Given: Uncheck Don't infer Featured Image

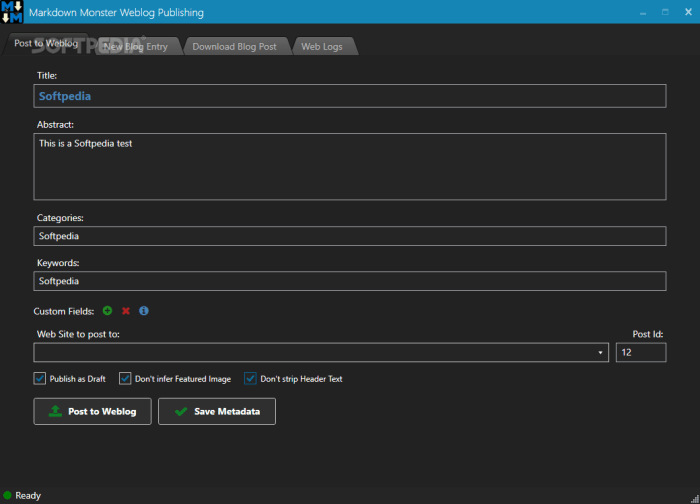Looking at the screenshot, I should 125,379.
